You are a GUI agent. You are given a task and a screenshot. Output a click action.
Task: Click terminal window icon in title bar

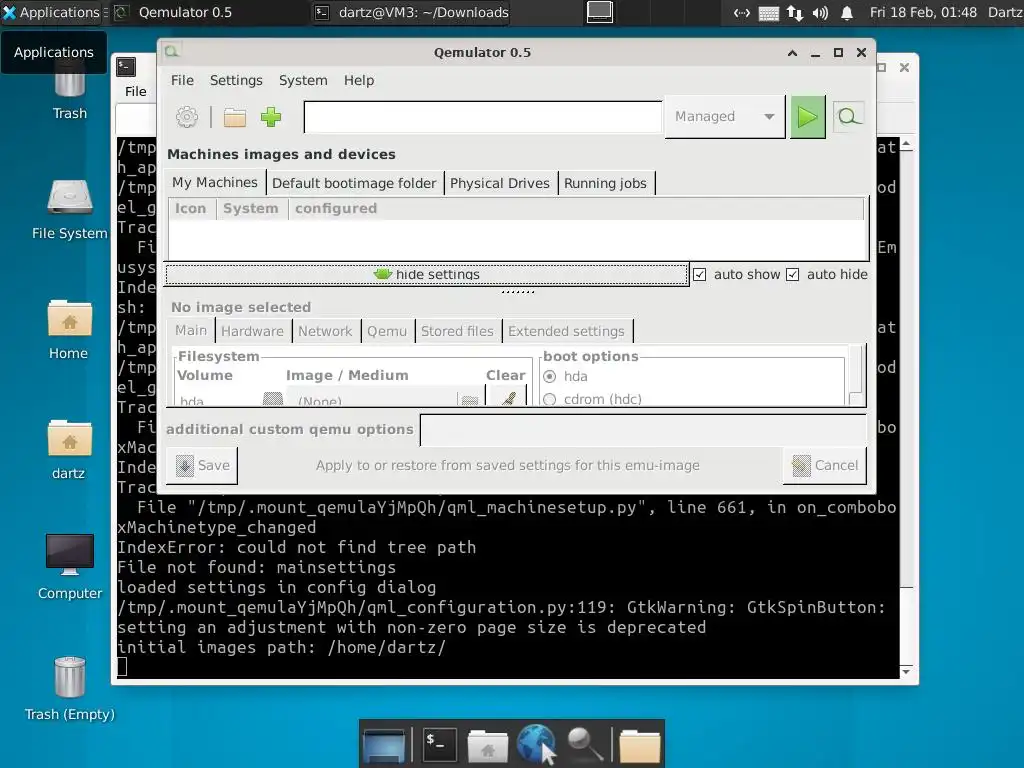click(x=126, y=67)
